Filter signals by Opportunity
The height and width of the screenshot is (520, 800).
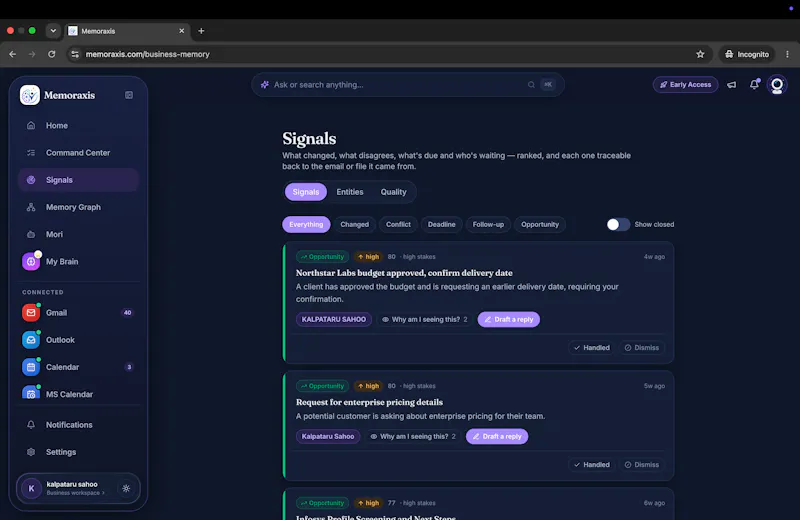click(540, 225)
